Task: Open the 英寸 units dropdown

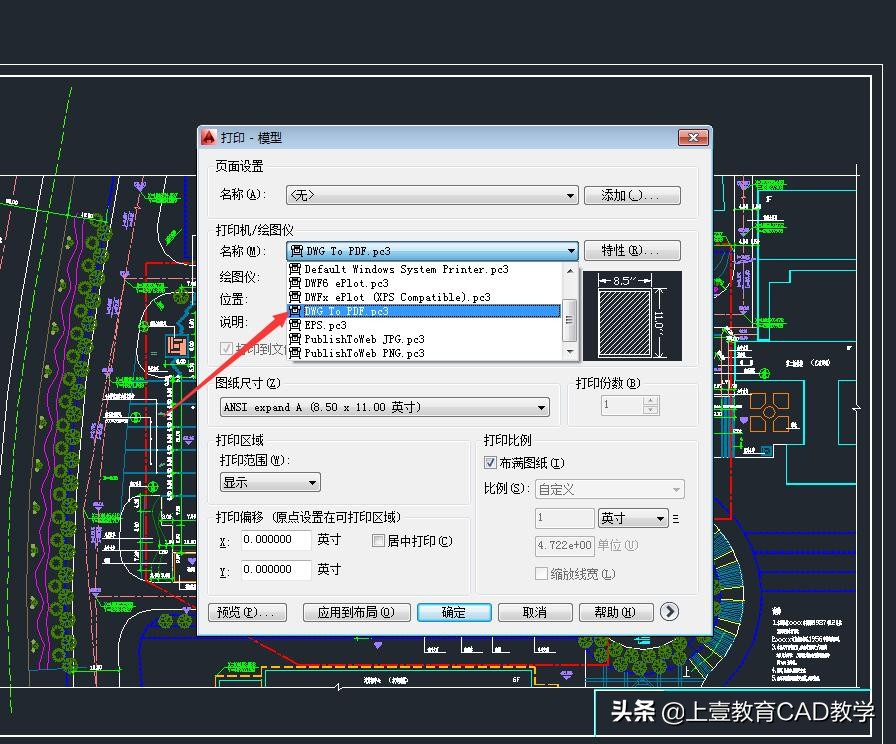Action: click(658, 518)
